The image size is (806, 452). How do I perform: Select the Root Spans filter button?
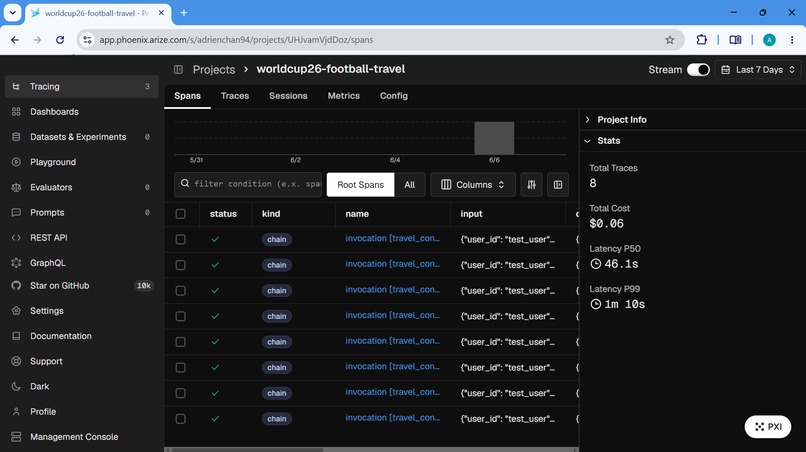pyautogui.click(x=360, y=185)
